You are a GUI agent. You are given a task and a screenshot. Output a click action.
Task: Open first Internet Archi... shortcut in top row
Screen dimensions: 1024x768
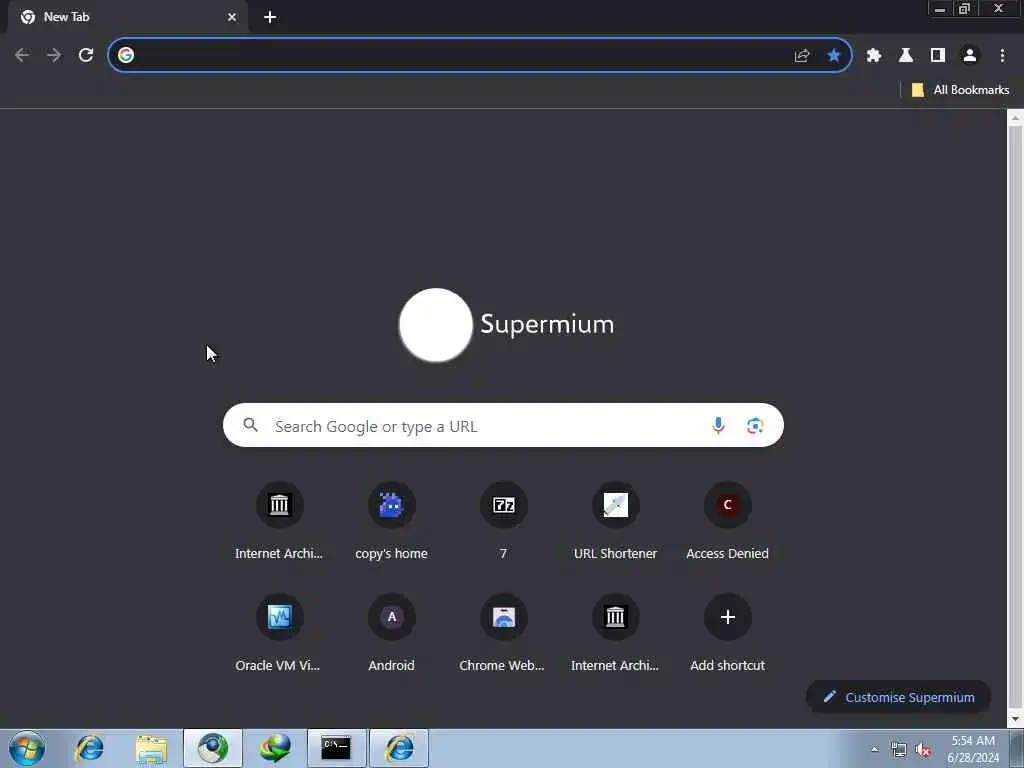tap(280, 520)
